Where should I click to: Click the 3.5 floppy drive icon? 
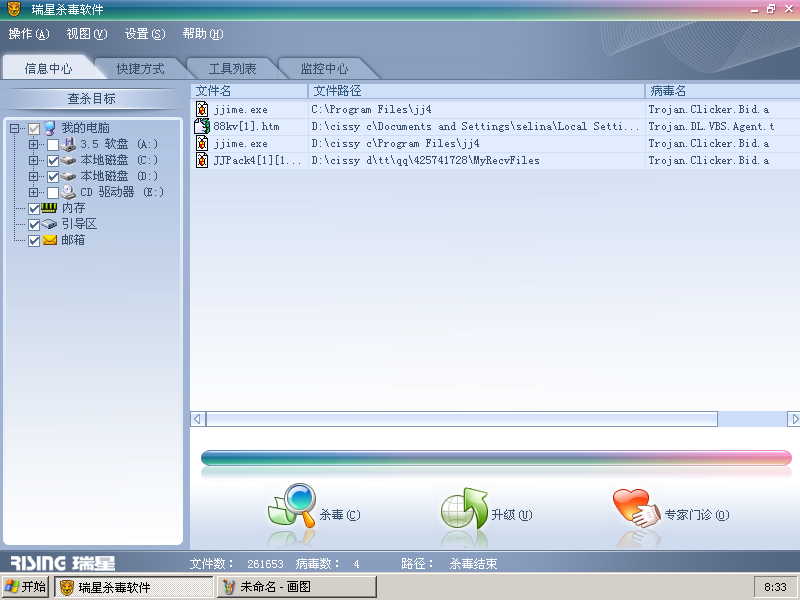pyautogui.click(x=68, y=144)
